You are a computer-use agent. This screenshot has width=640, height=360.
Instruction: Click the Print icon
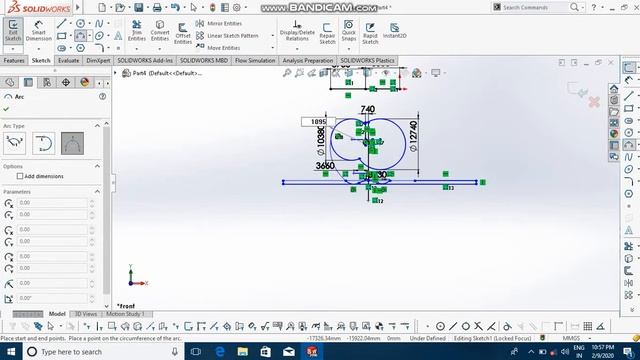pos(157,7)
